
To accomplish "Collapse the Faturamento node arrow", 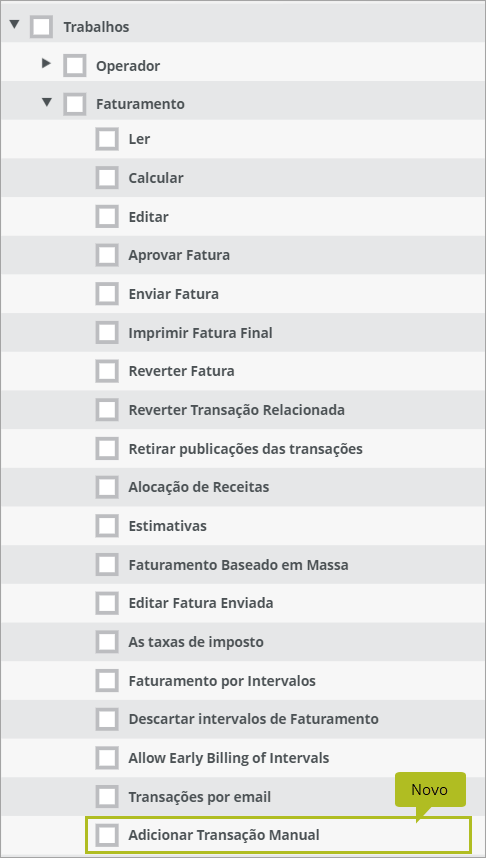I will pyautogui.click(x=47, y=102).
